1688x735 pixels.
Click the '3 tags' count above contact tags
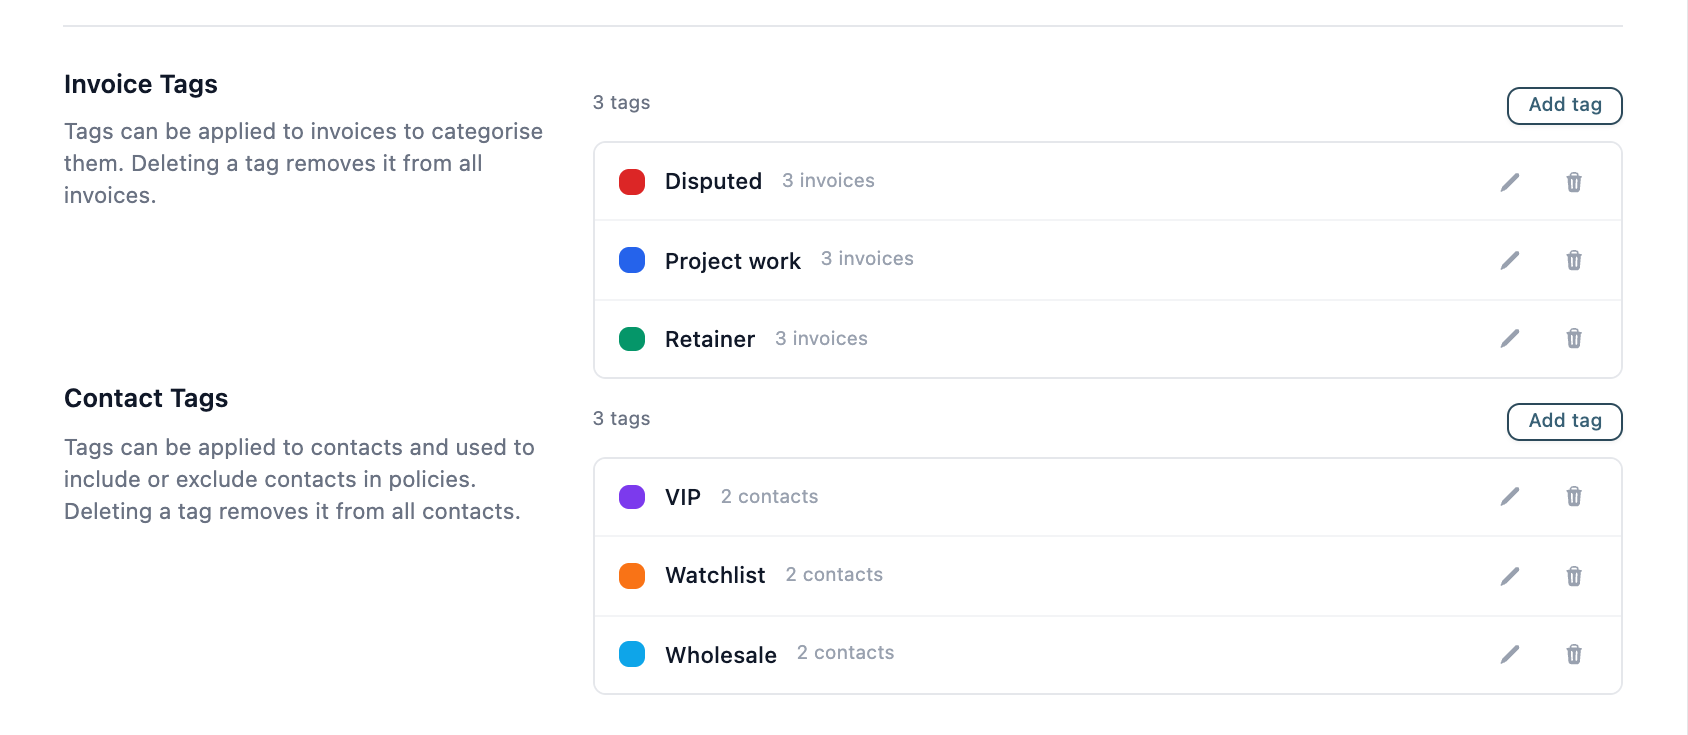(621, 418)
